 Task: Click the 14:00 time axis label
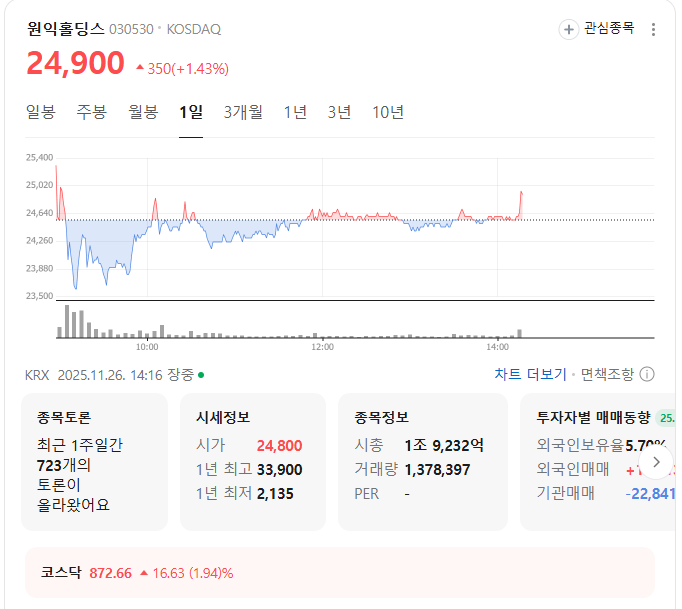point(497,347)
